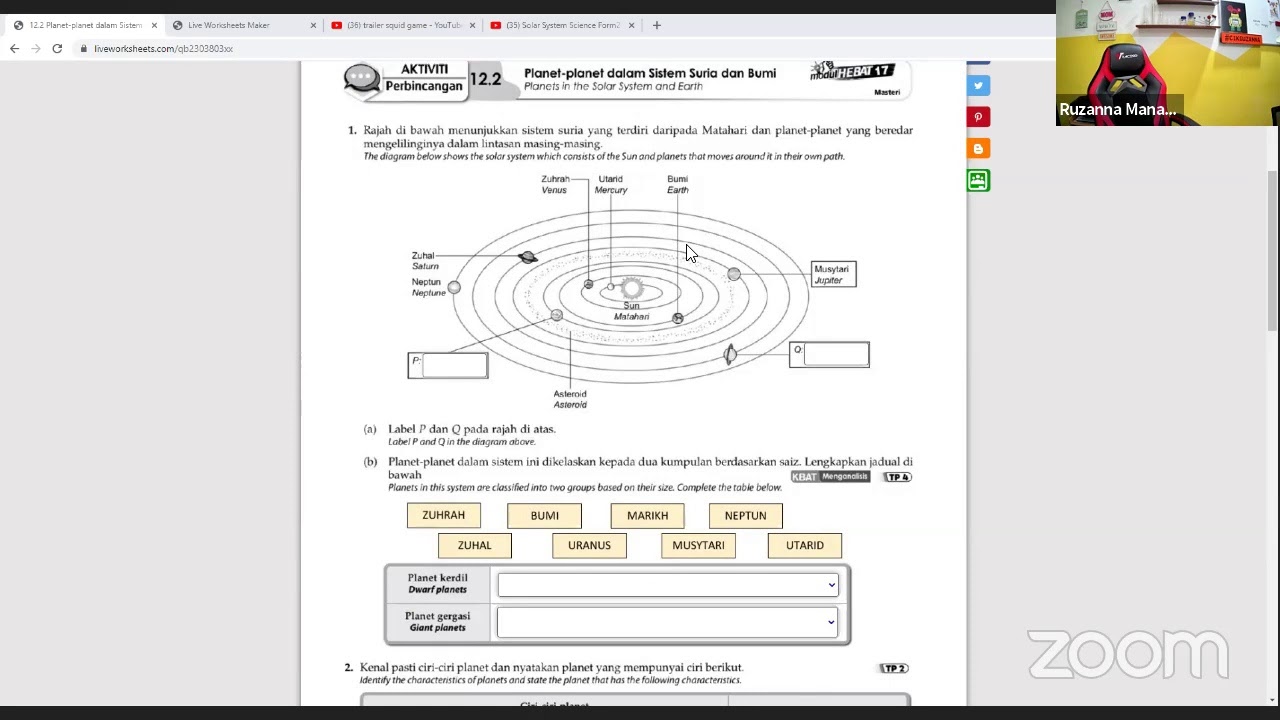The width and height of the screenshot is (1280, 720).
Task: Click the address bar URL
Action: (x=163, y=48)
